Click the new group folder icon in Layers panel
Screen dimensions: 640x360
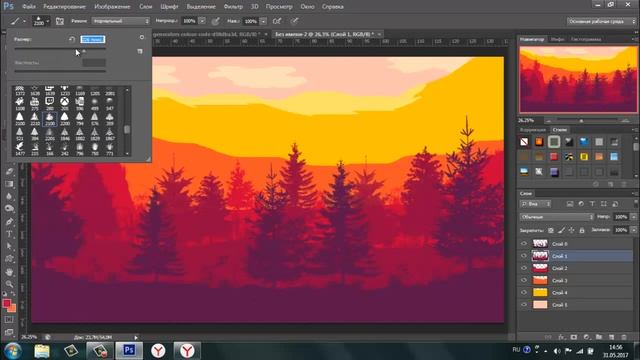(x=599, y=337)
